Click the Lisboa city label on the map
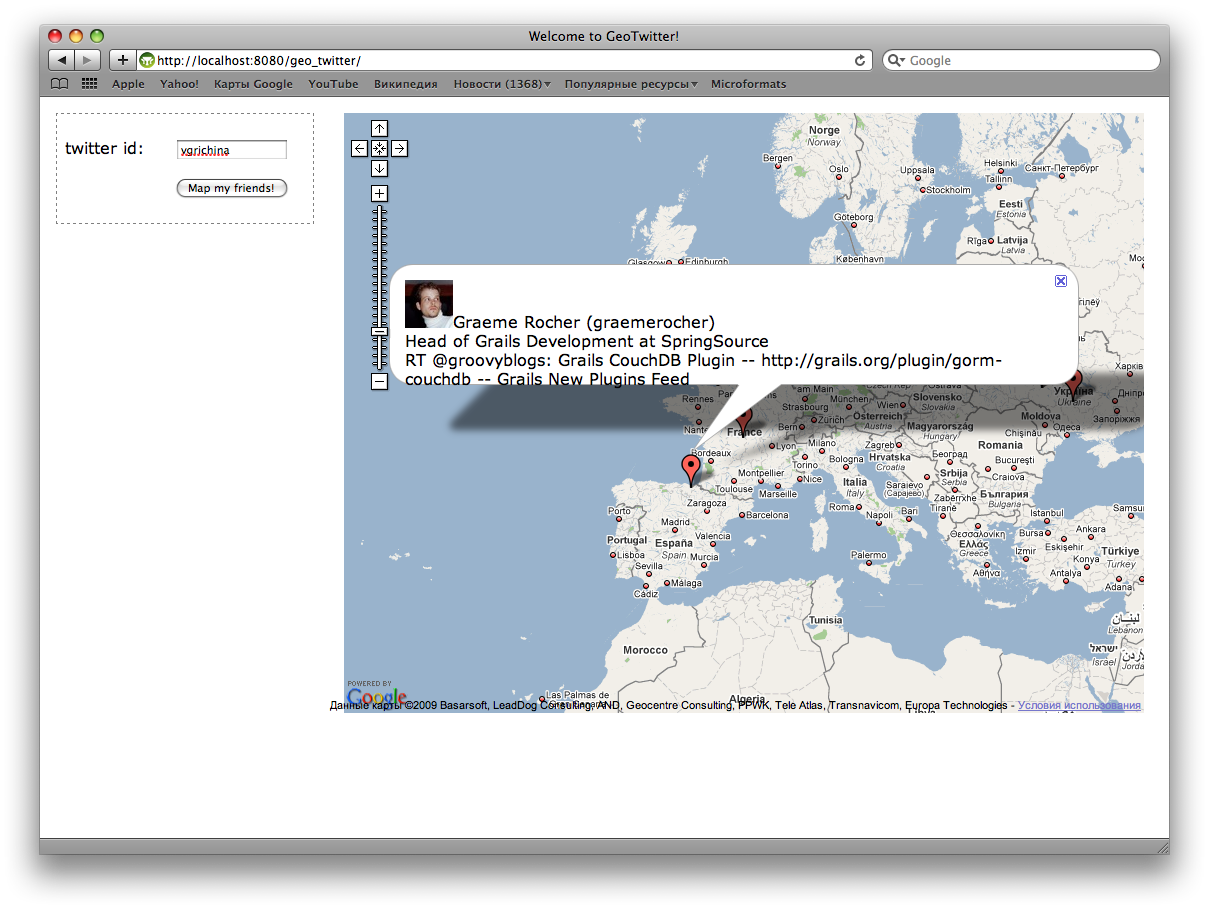 [630, 555]
